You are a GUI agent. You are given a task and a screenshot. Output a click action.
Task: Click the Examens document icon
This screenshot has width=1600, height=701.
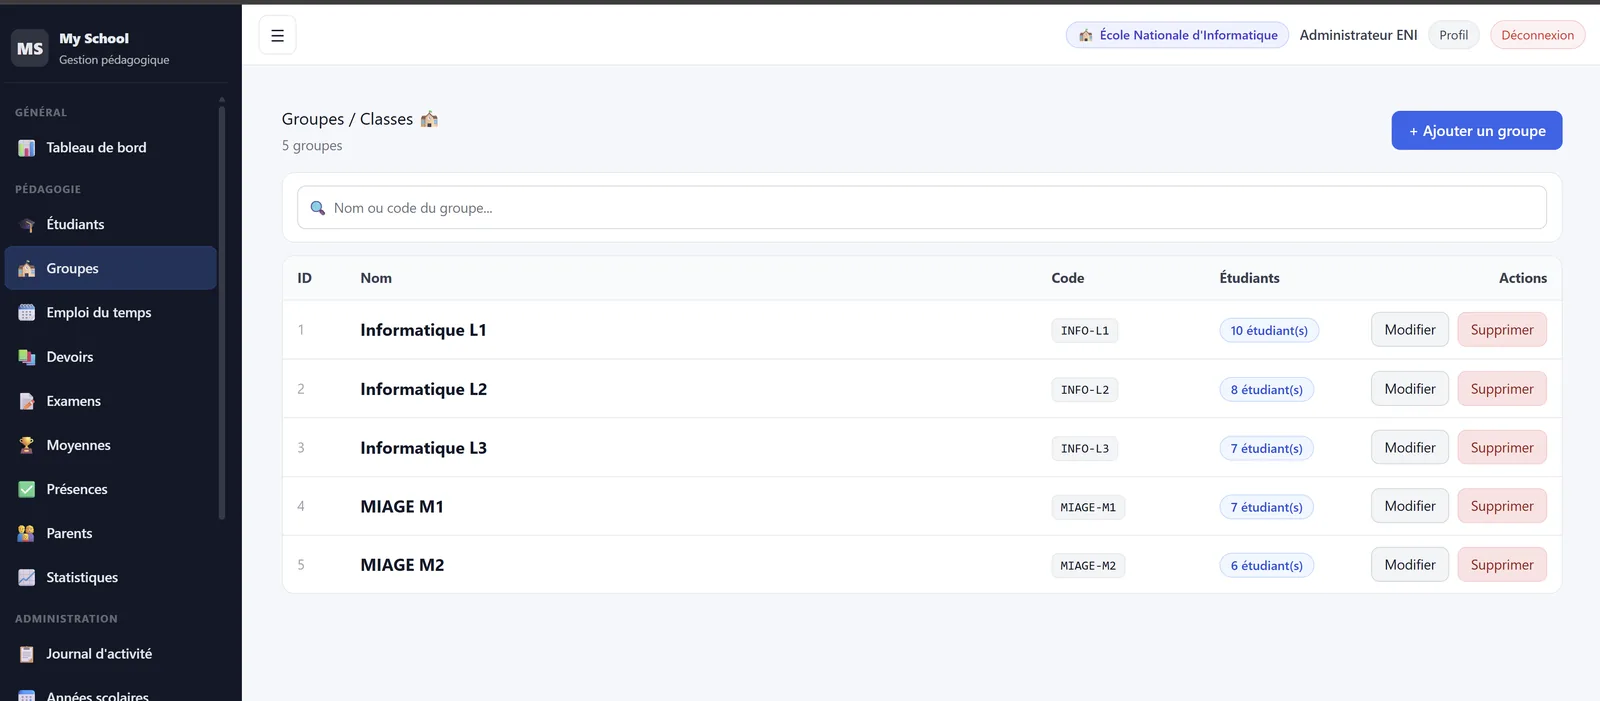[27, 401]
